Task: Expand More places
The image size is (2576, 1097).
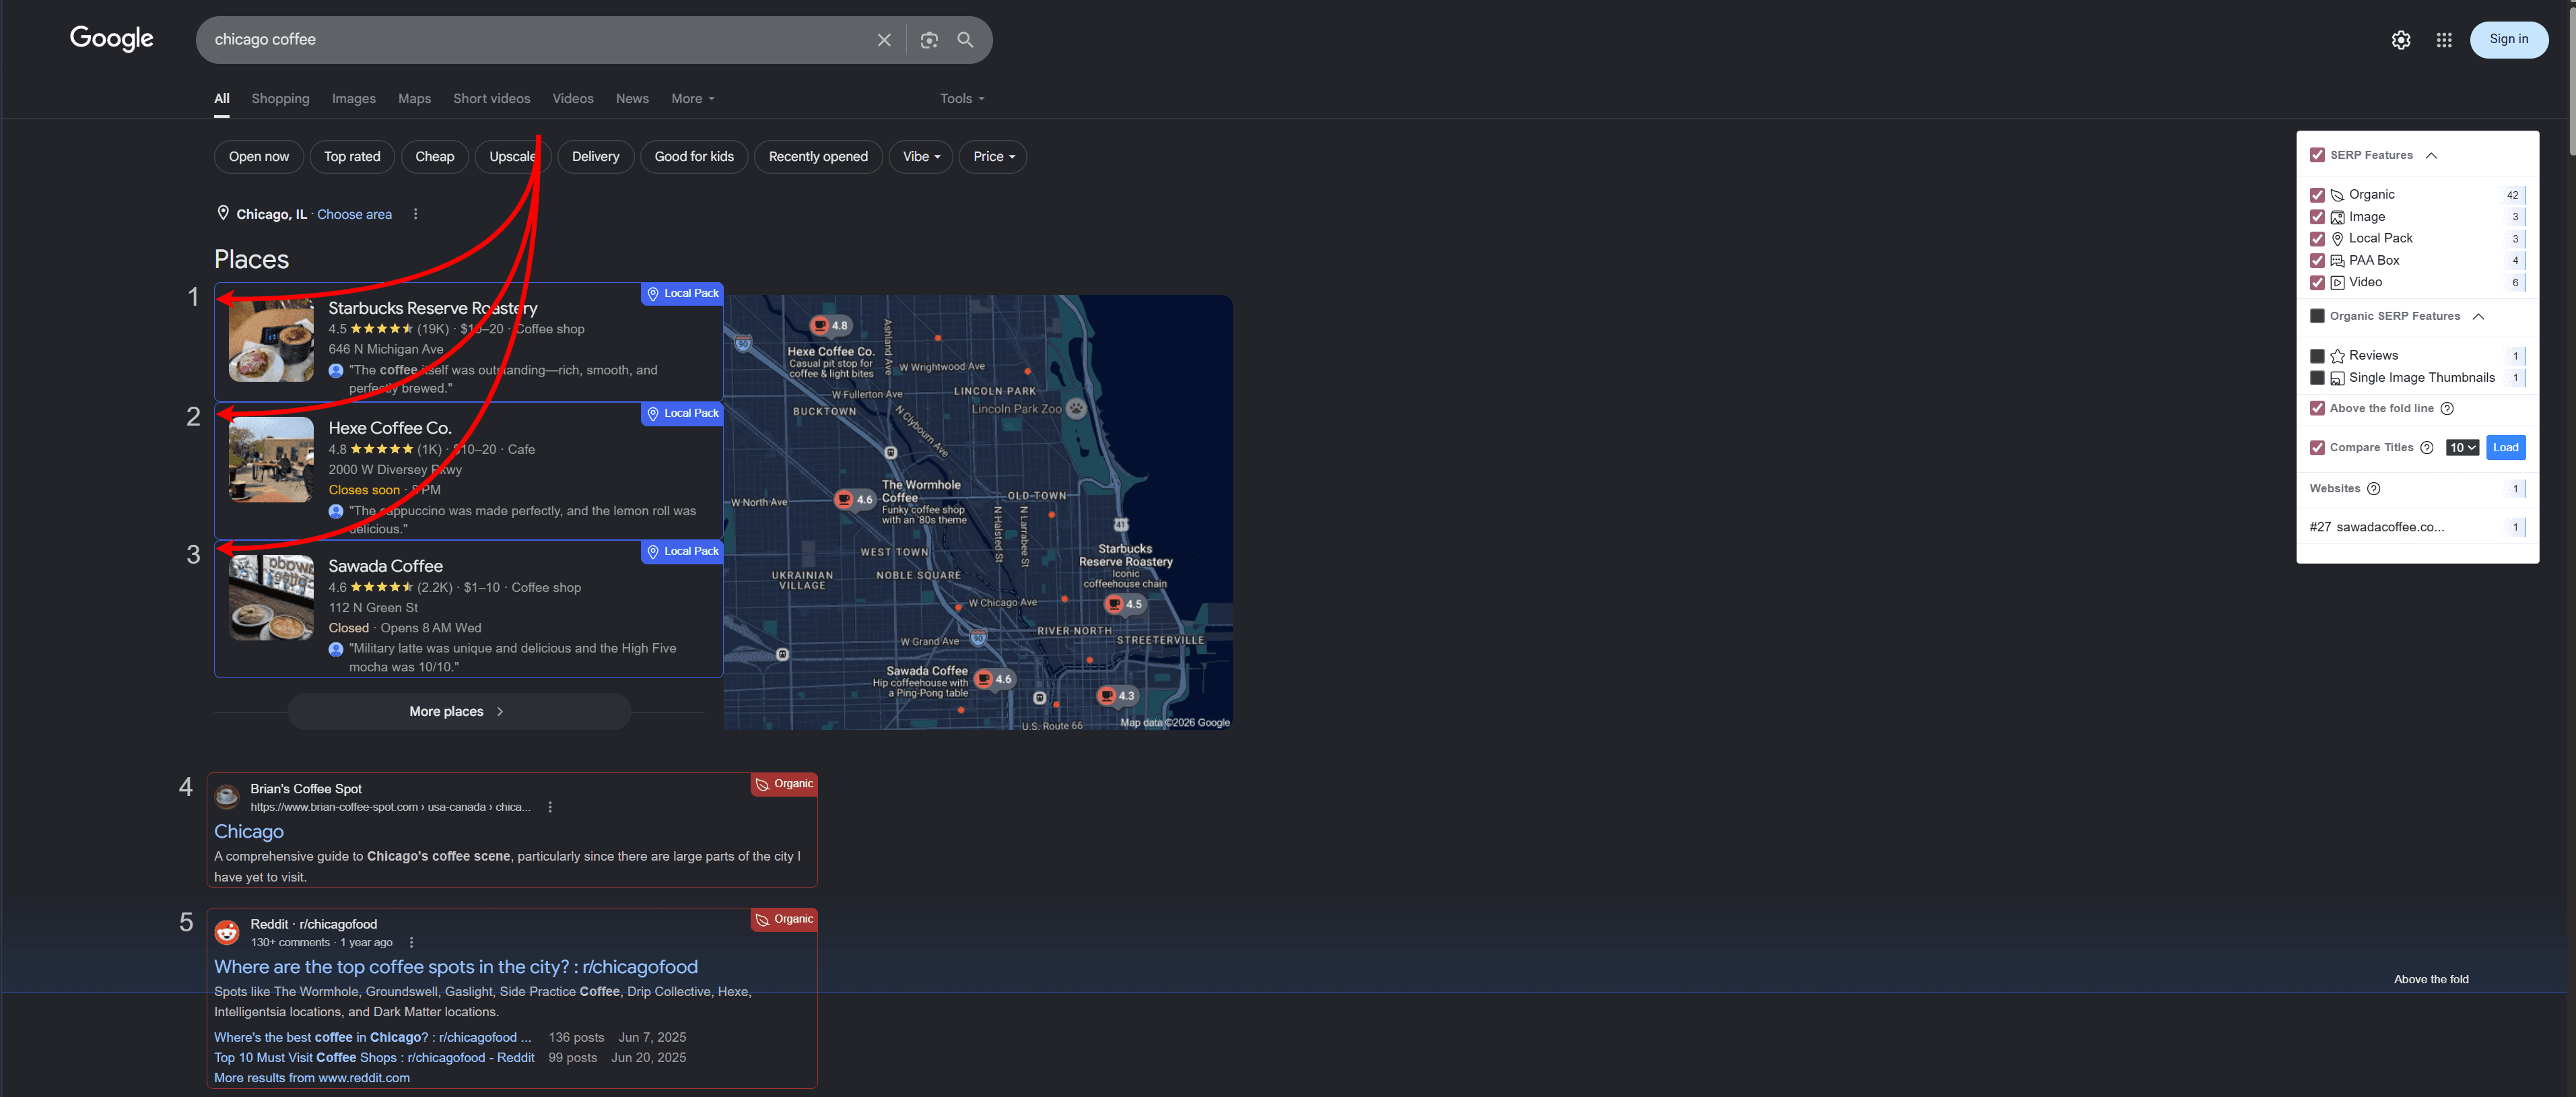Action: [459, 712]
